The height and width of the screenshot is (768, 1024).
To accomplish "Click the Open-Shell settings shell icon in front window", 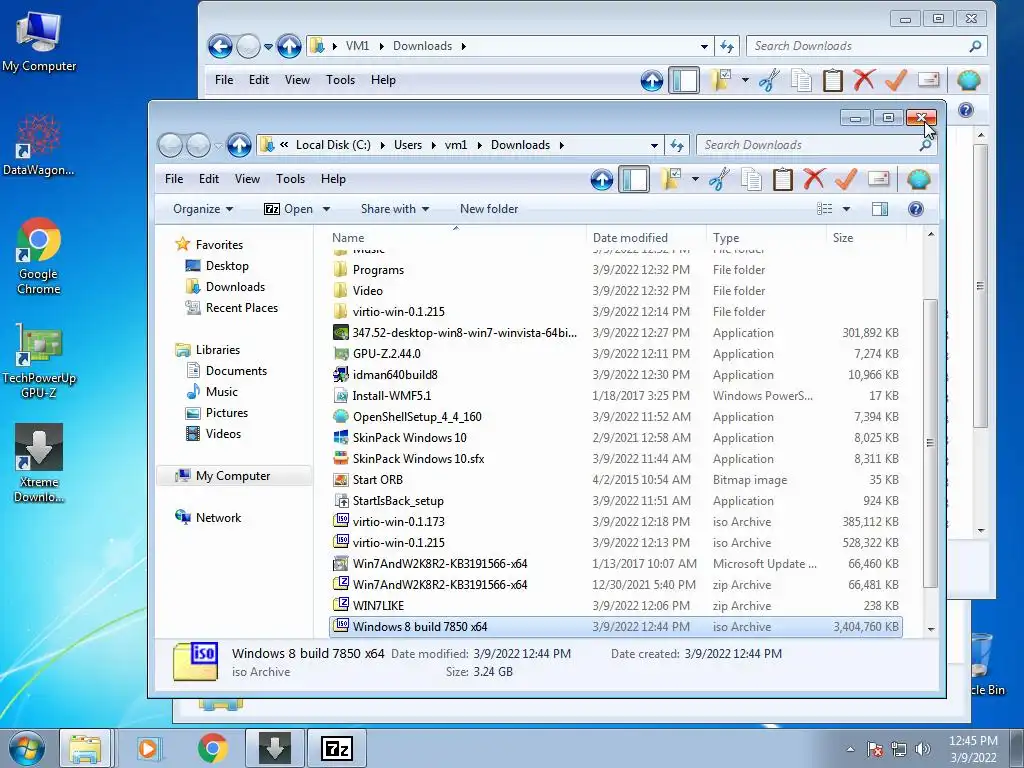I will [x=918, y=179].
